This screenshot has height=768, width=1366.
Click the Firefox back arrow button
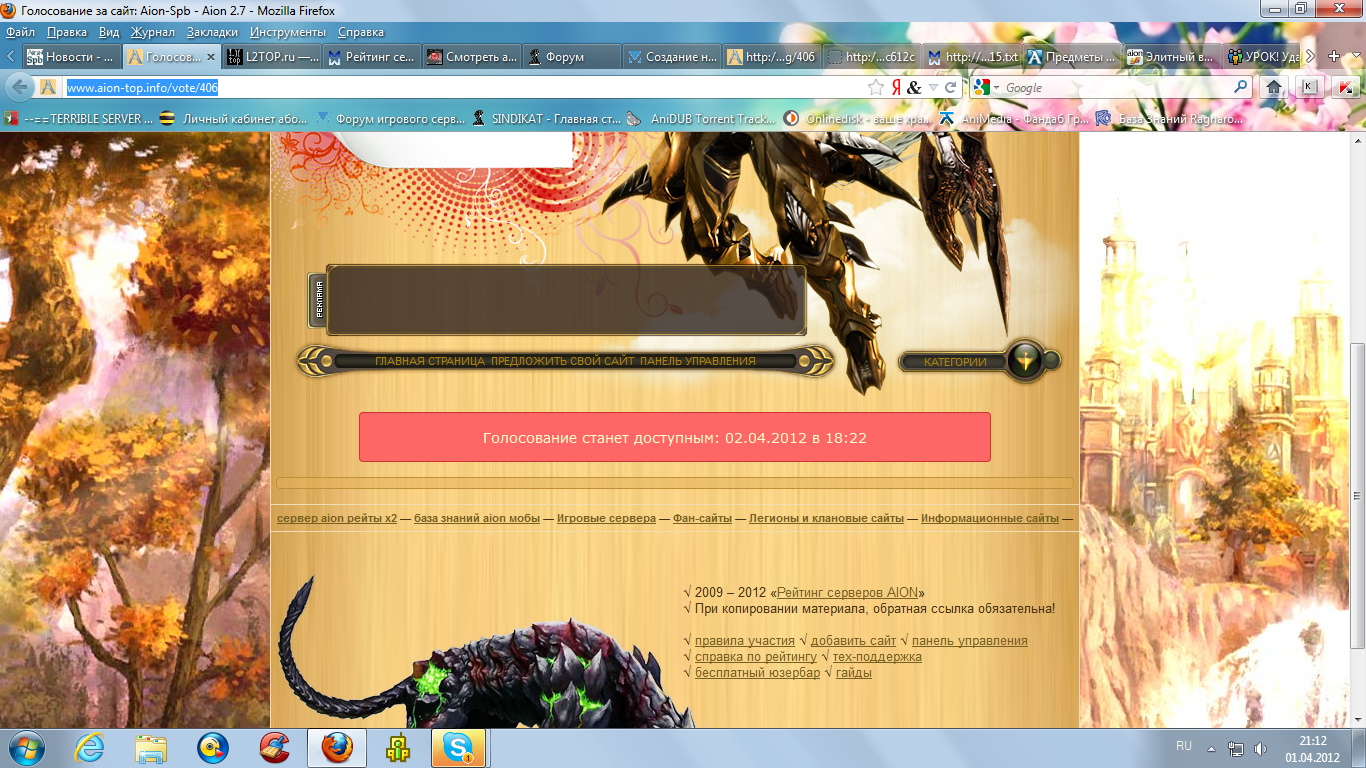point(18,87)
